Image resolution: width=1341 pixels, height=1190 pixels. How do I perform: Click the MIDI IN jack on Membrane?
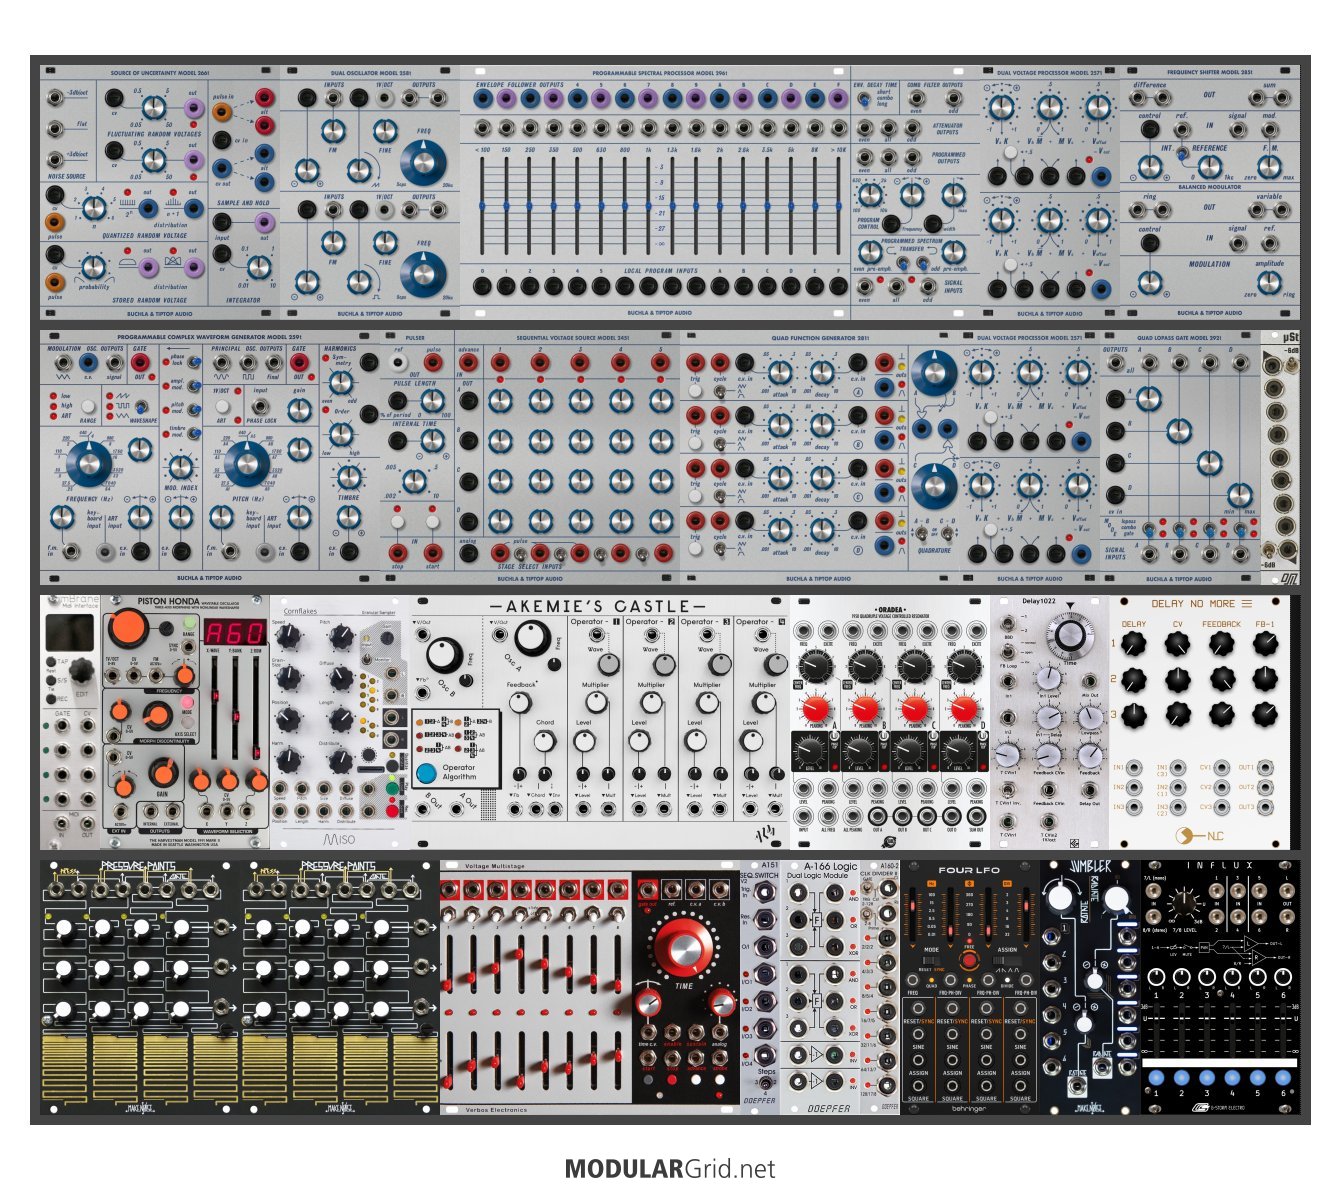62,821
